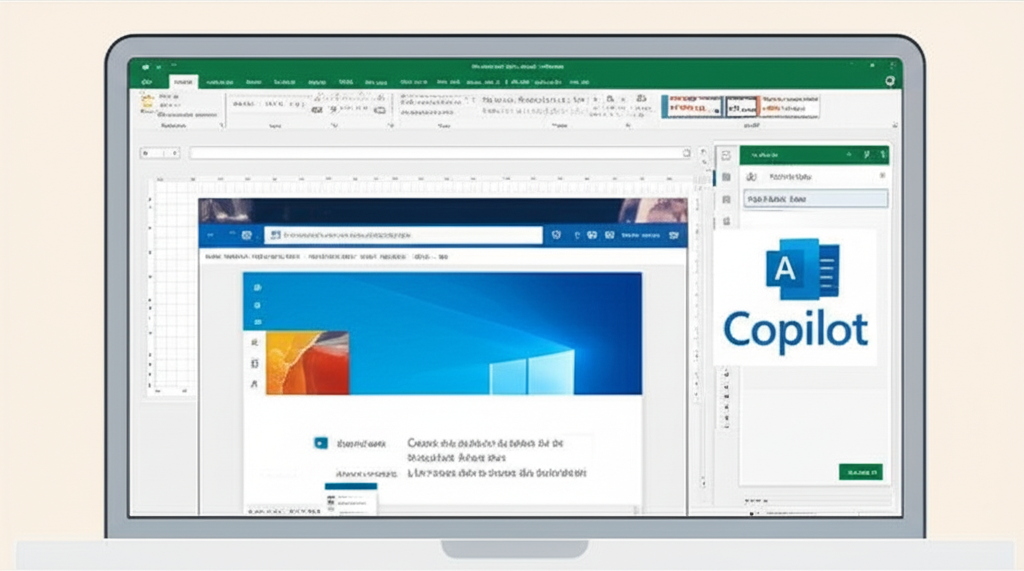Screen dimensions: 1024x571
Task: Click the topmost icon in side pane strip
Action: coord(726,155)
